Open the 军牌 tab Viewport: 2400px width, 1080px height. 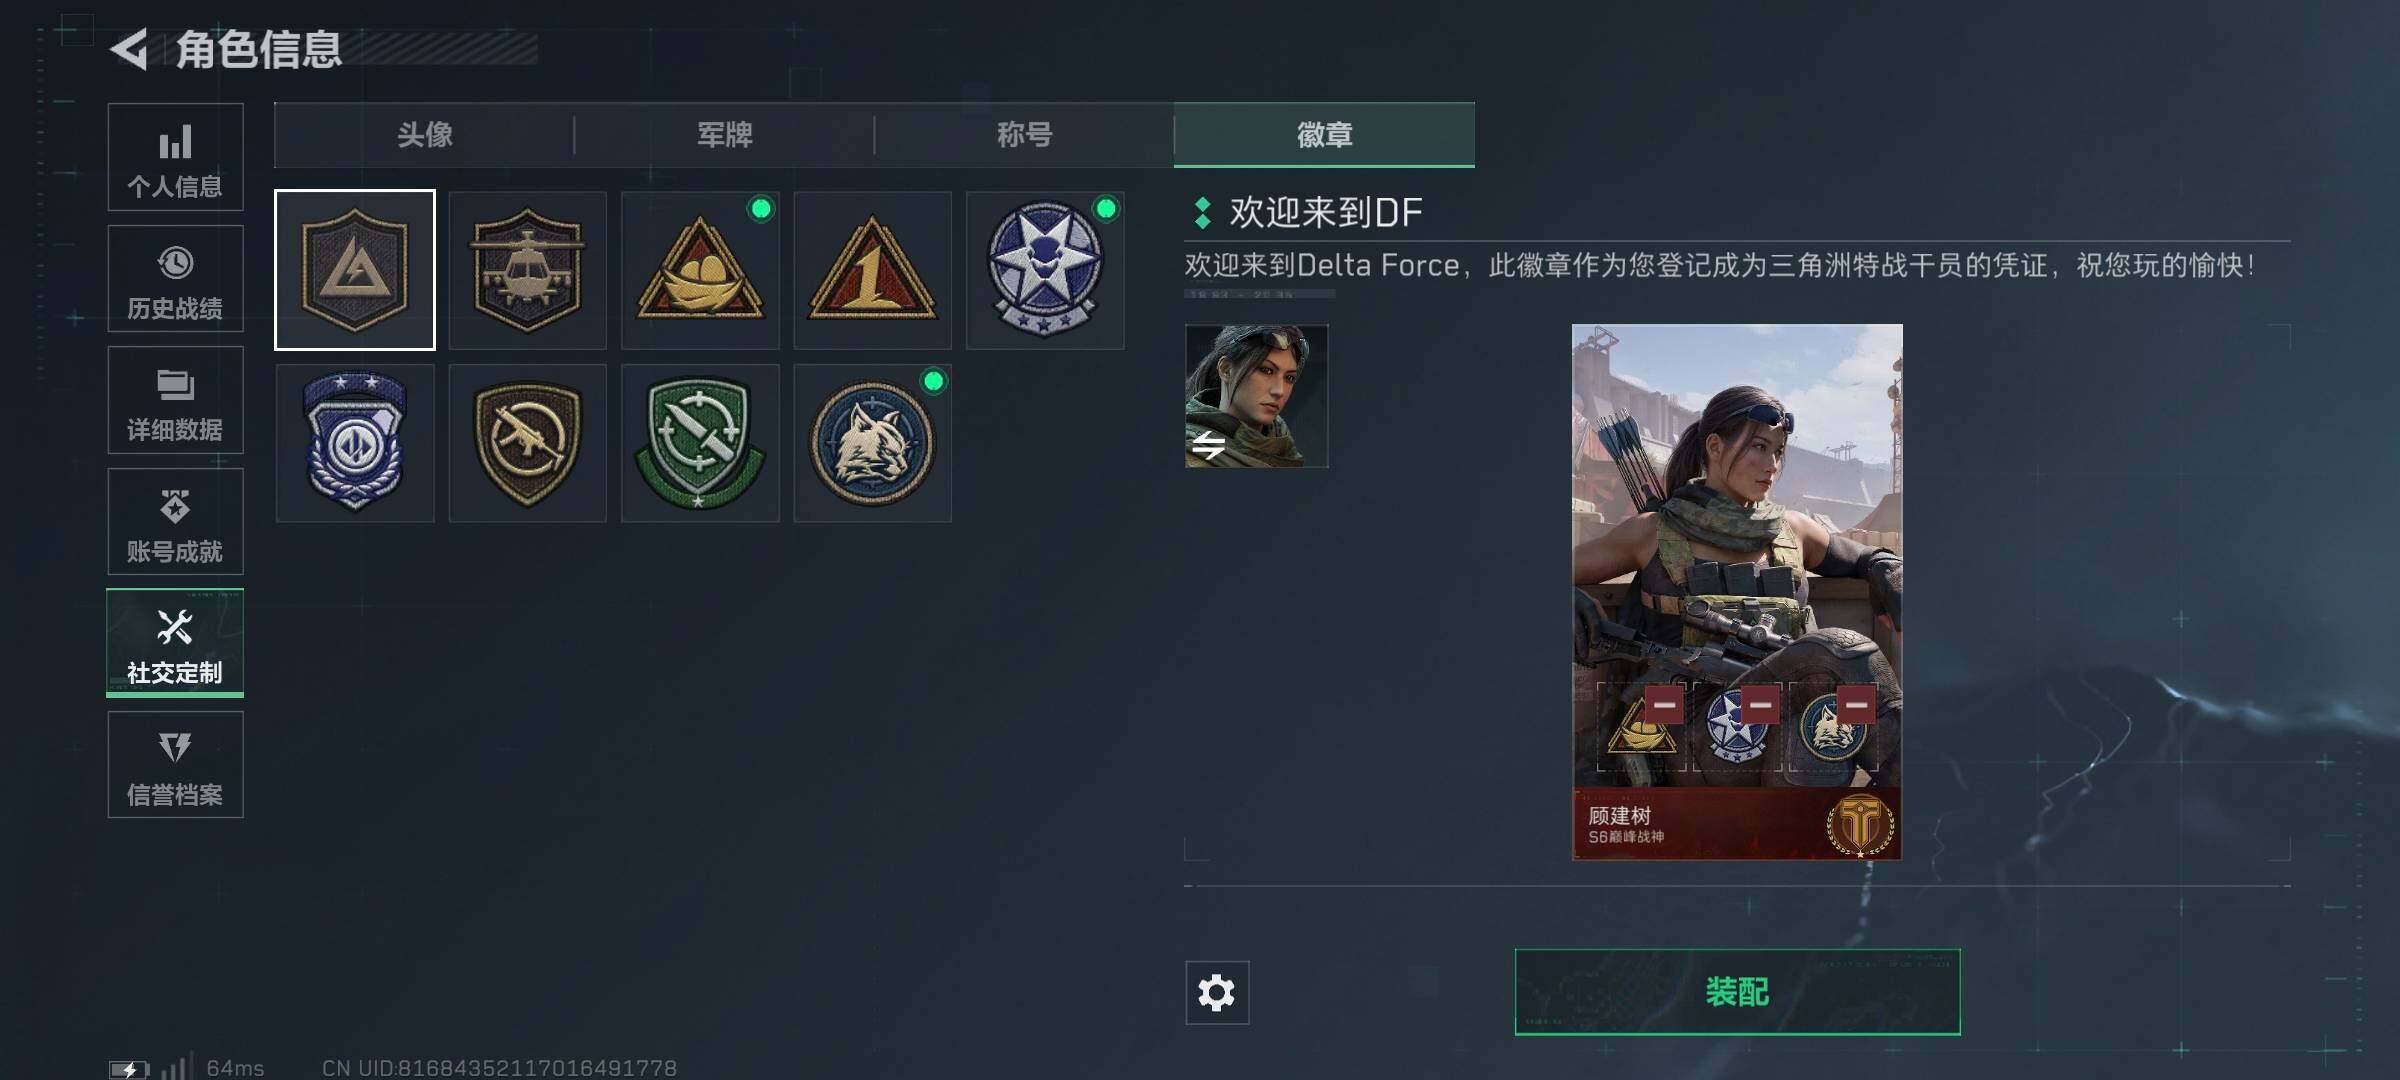click(724, 135)
